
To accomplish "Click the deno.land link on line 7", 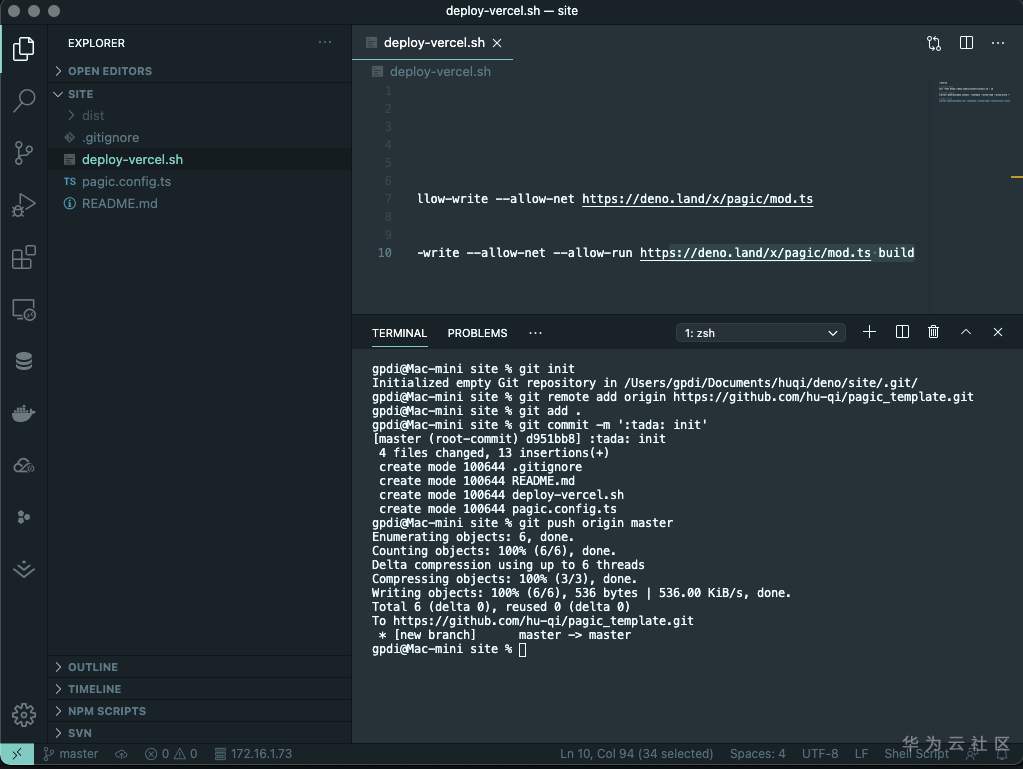I will (x=697, y=199).
